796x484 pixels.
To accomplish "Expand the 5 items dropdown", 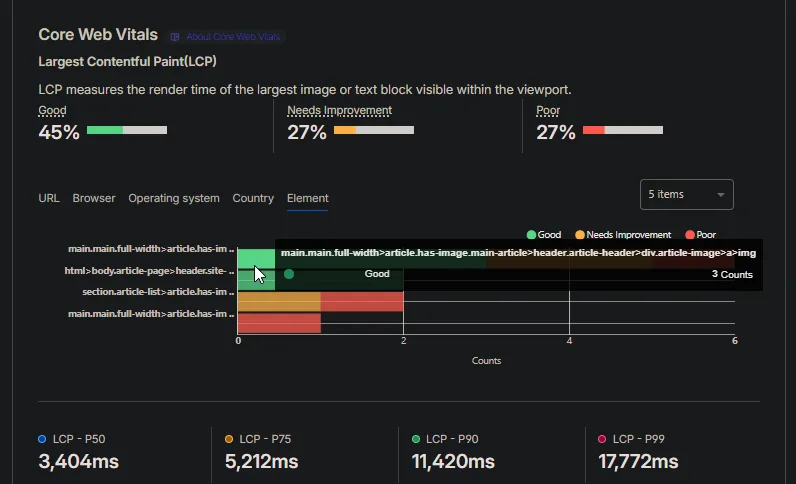I will pyautogui.click(x=686, y=195).
